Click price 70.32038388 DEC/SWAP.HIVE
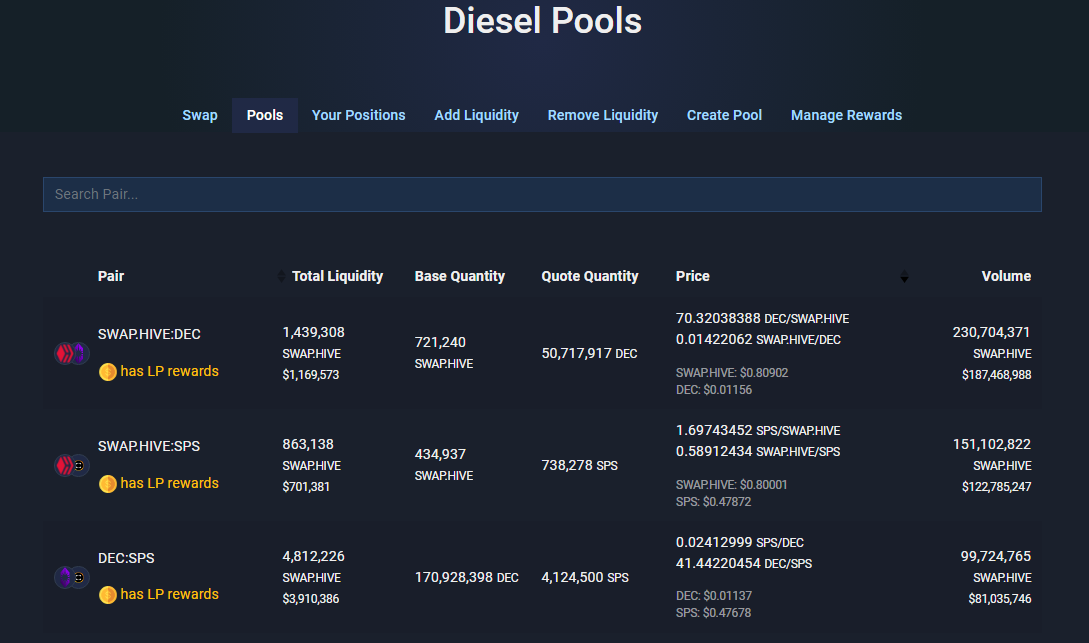The height and width of the screenshot is (643, 1089). 763,319
